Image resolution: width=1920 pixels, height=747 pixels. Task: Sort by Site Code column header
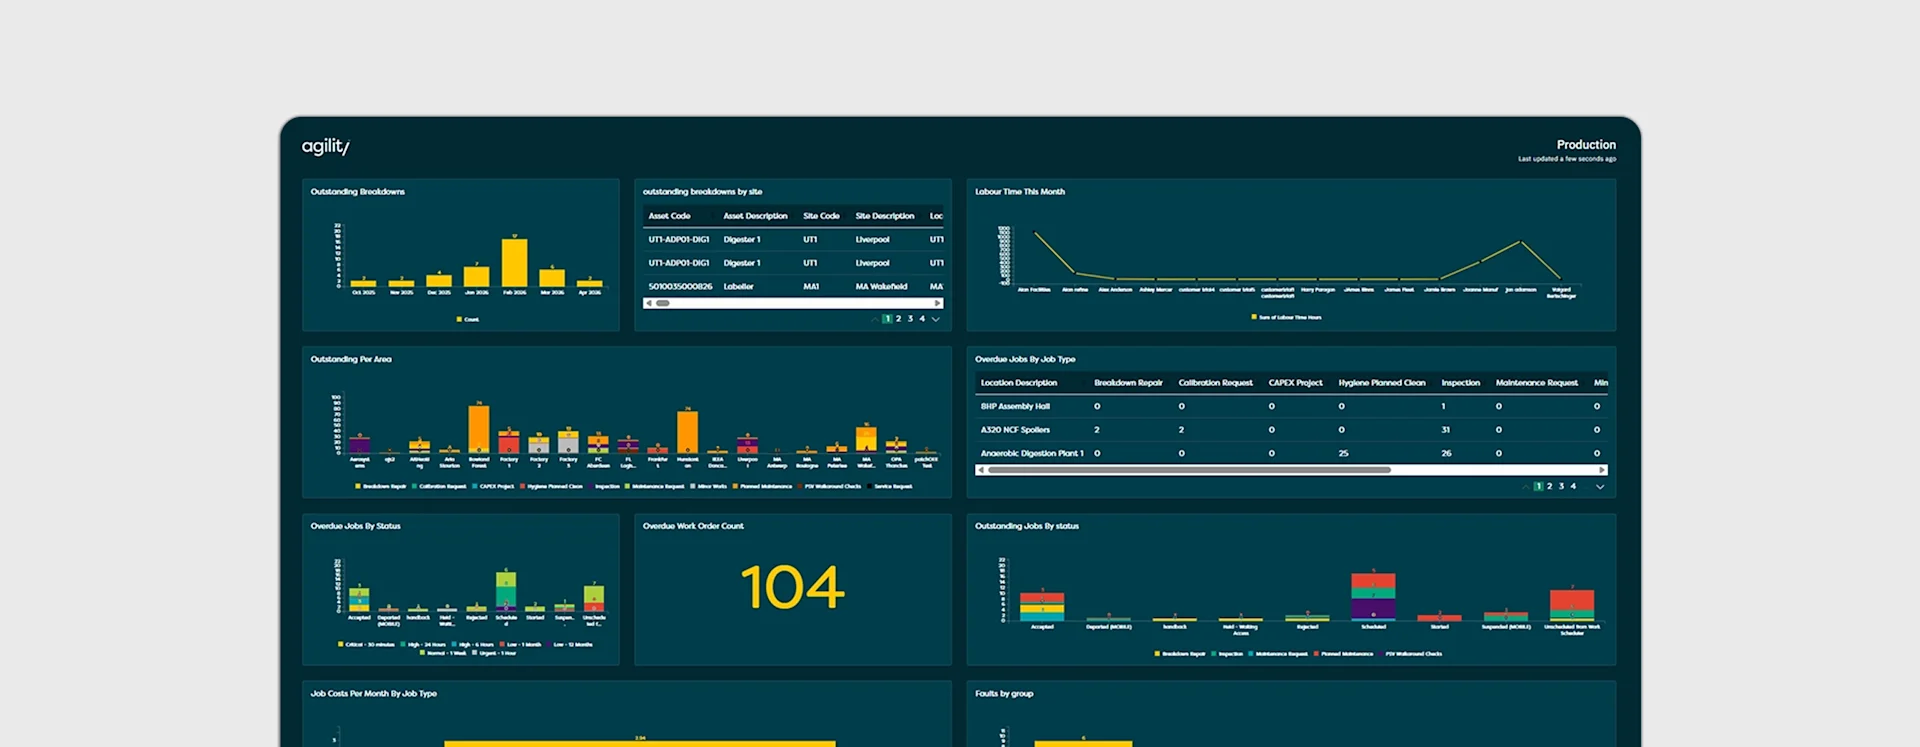(821, 216)
